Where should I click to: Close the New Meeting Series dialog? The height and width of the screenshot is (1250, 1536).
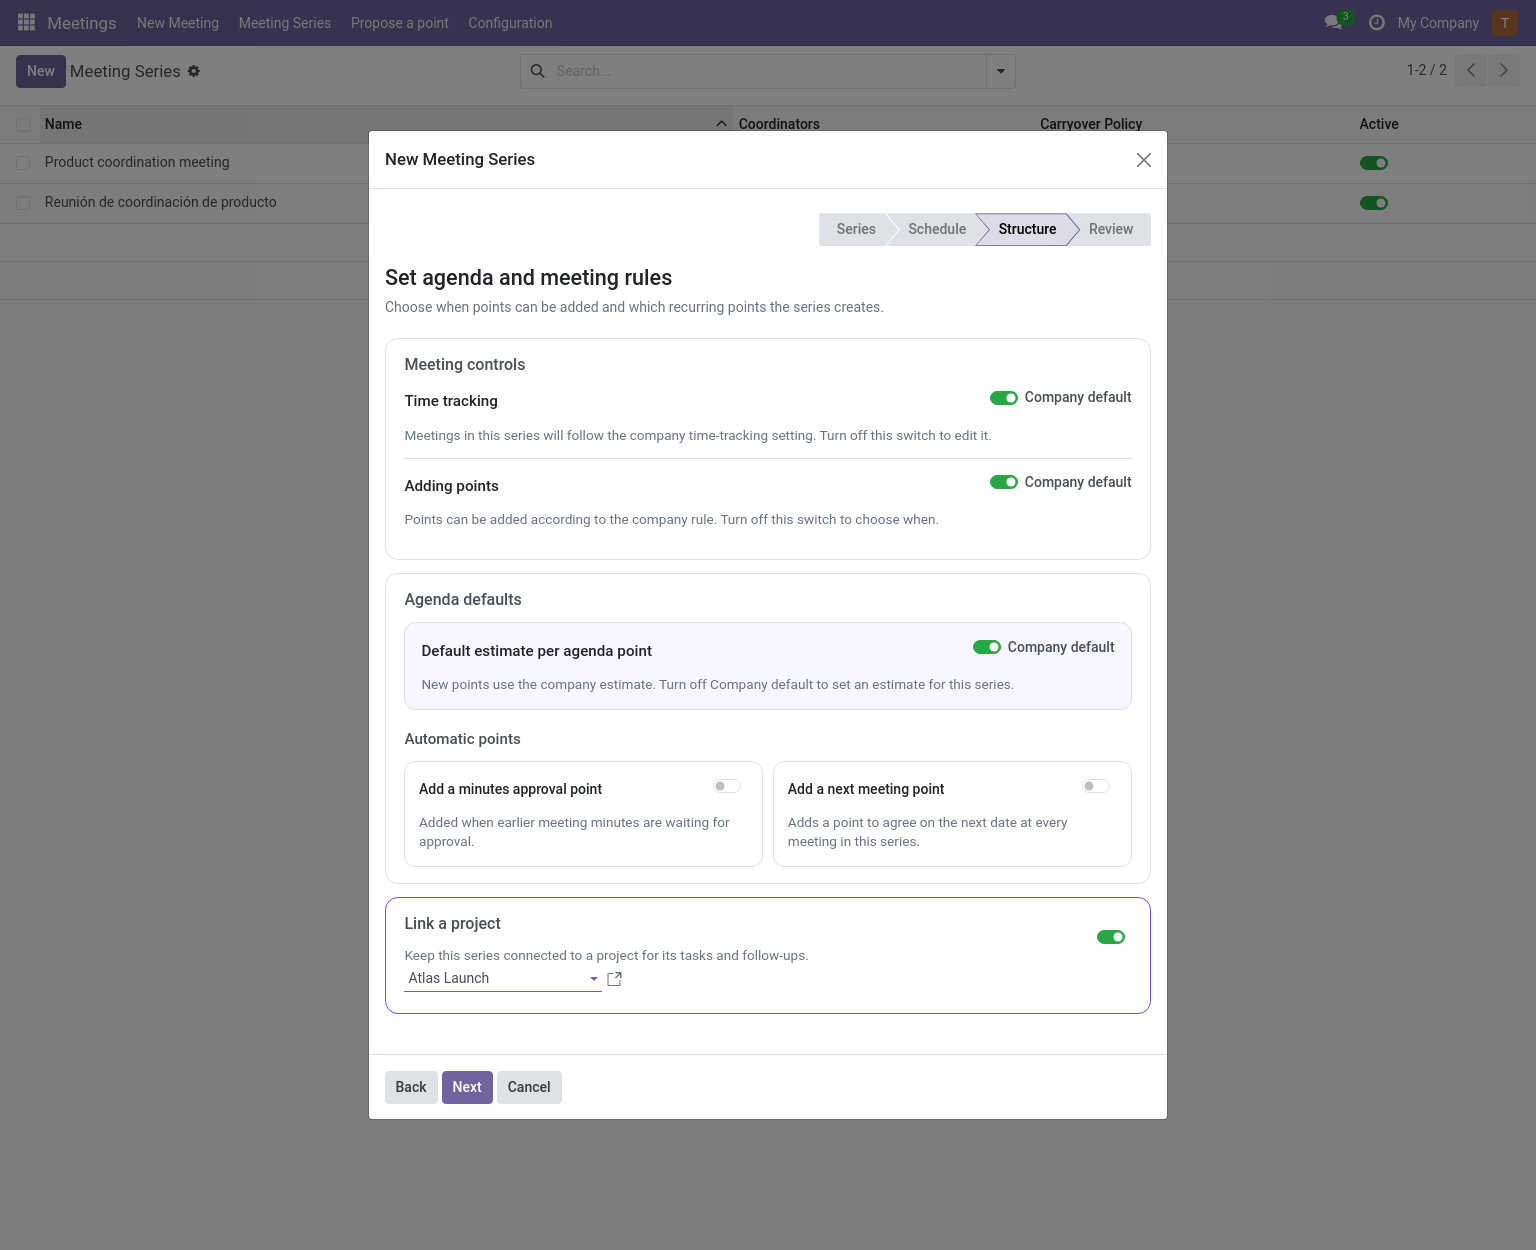click(x=1144, y=160)
